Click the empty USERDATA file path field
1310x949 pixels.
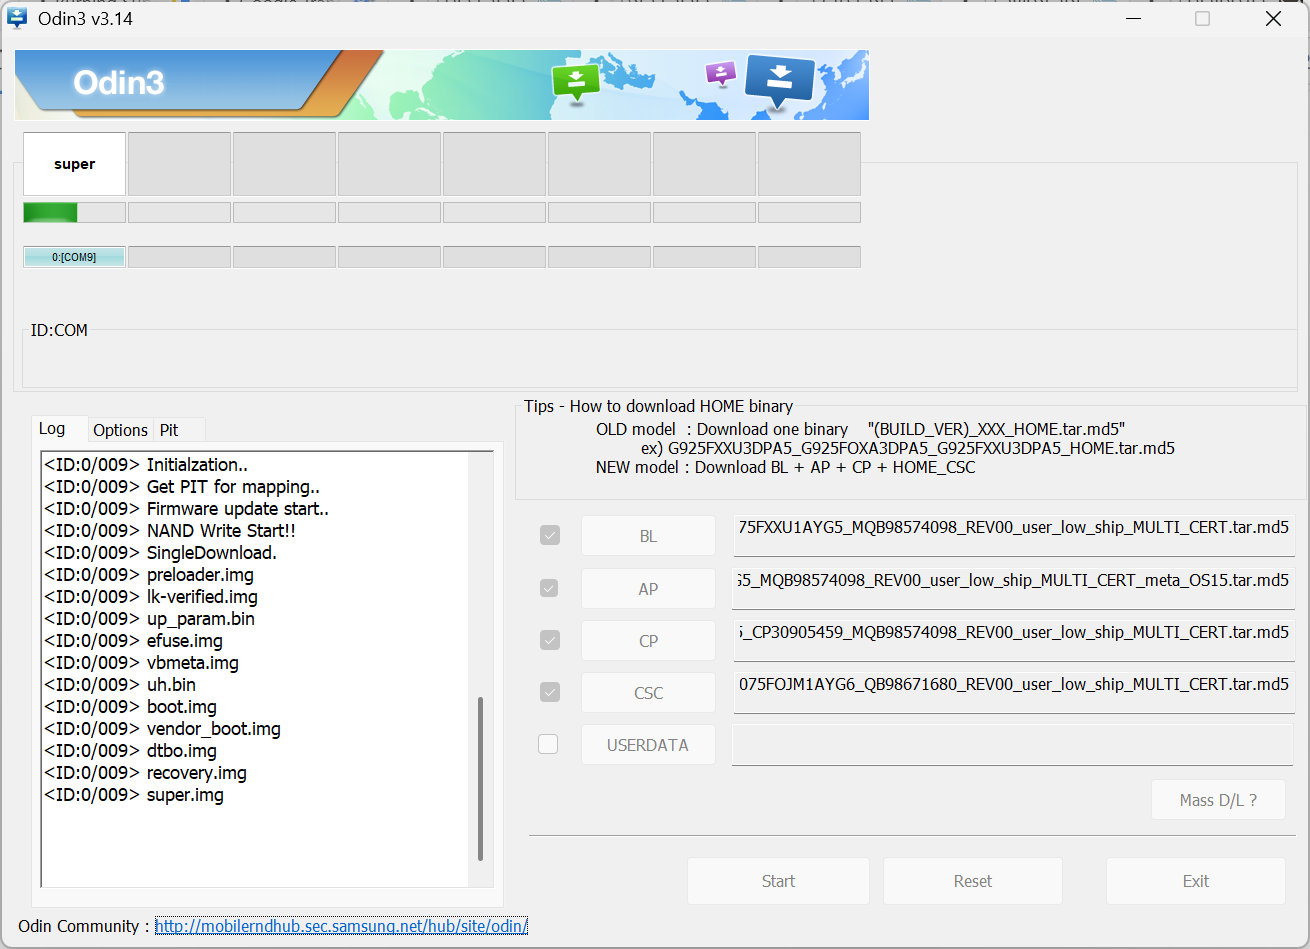pyautogui.click(x=1013, y=745)
